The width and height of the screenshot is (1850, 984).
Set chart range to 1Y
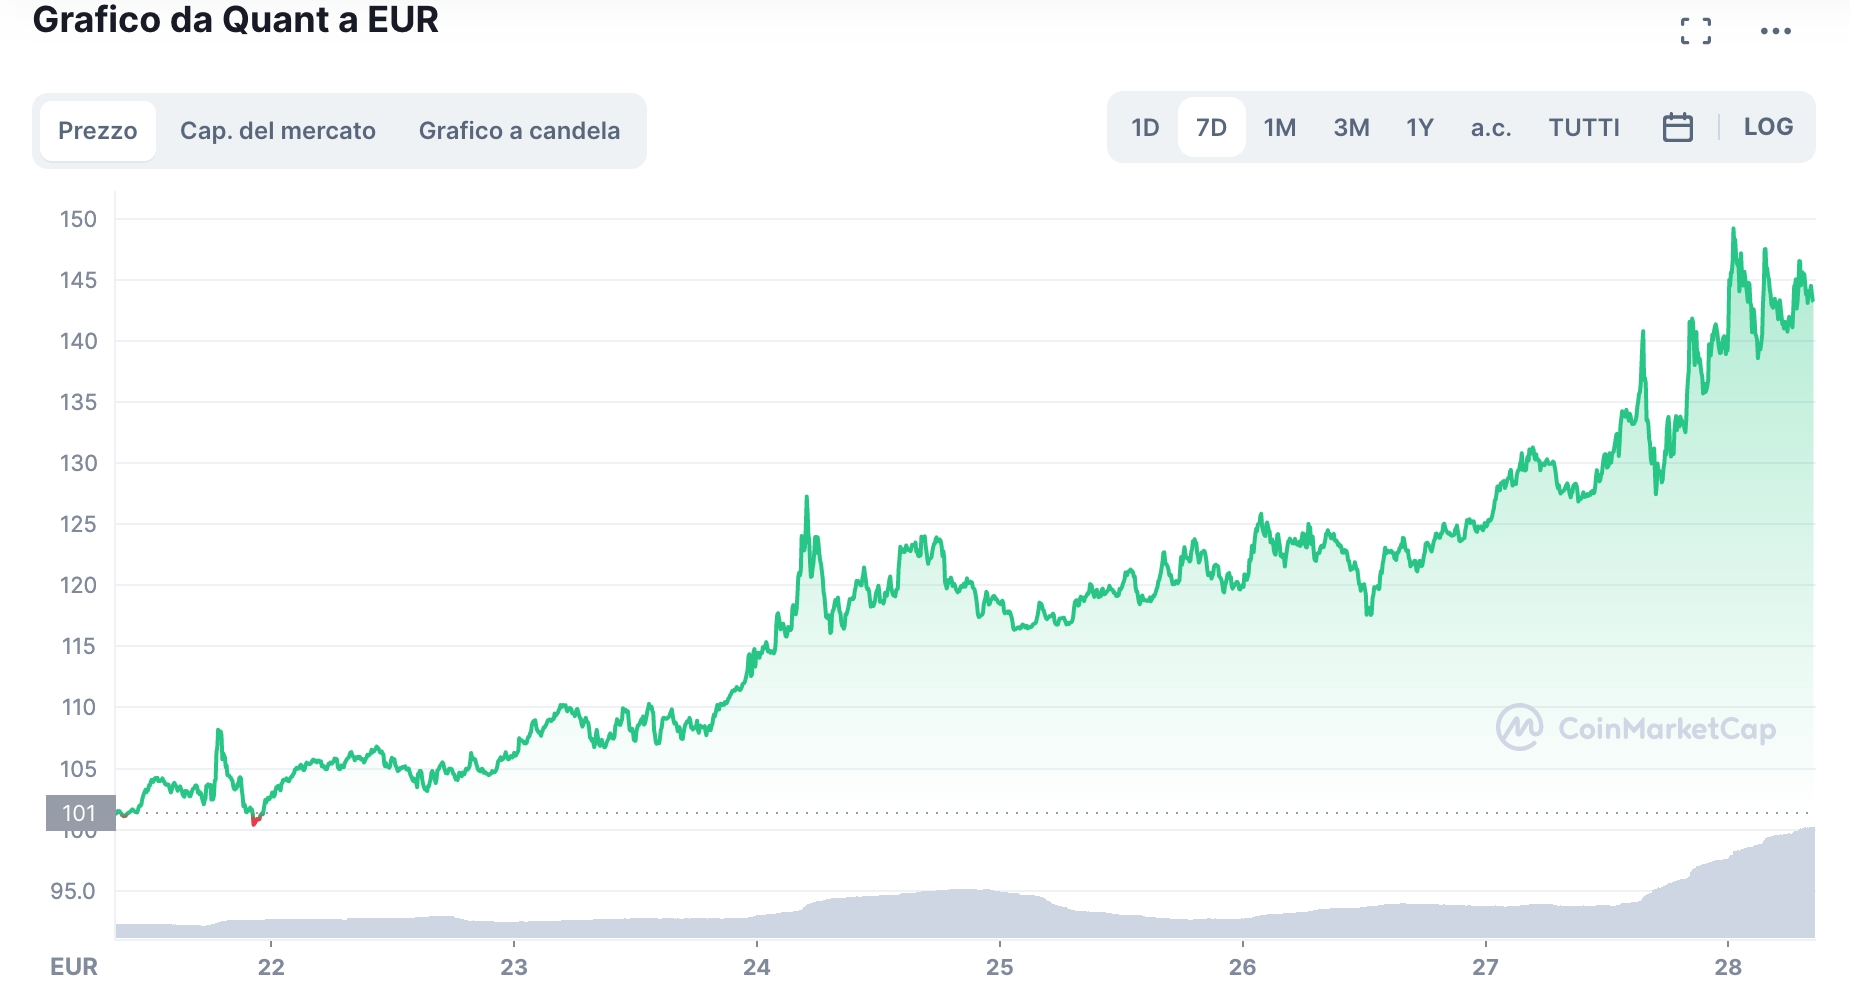tap(1419, 127)
